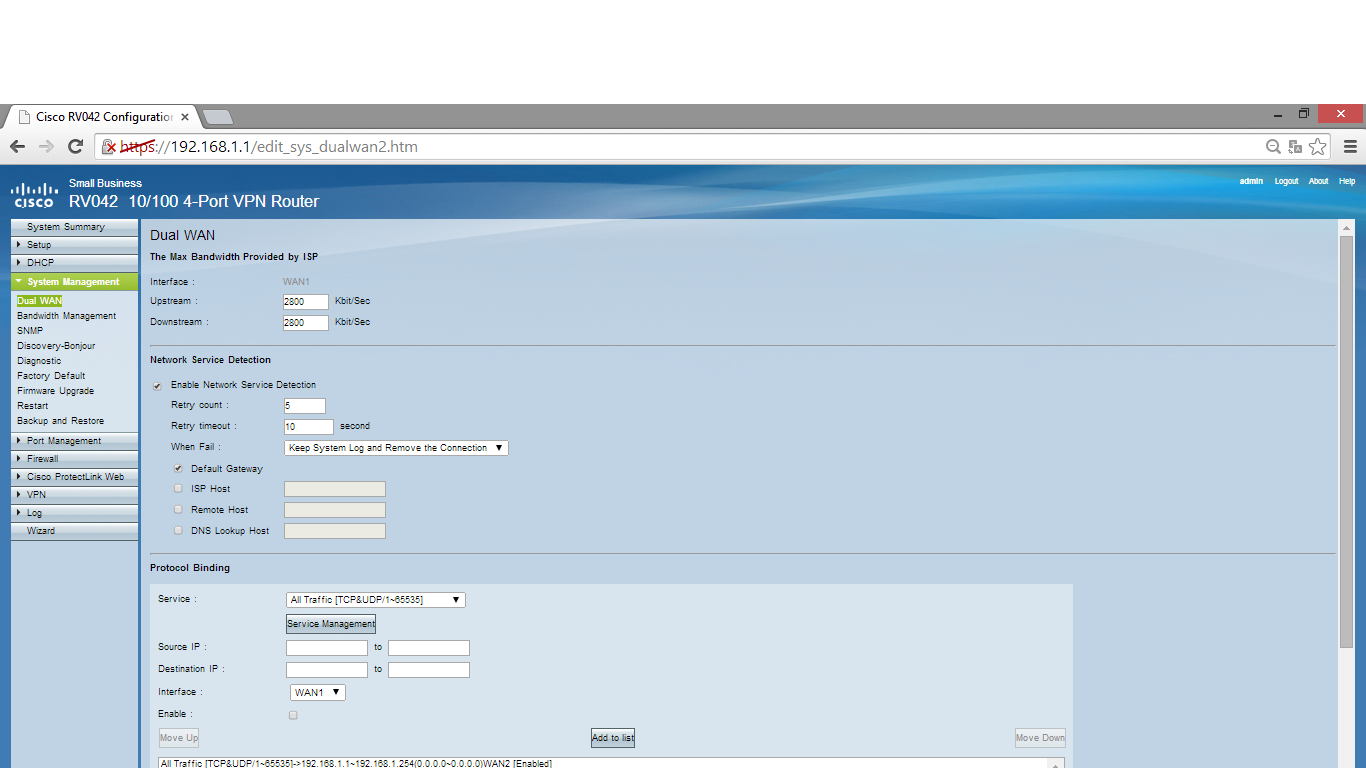Toggle the Default Gateway checkbox
Viewport: 1366px width, 768px height.
(178, 468)
